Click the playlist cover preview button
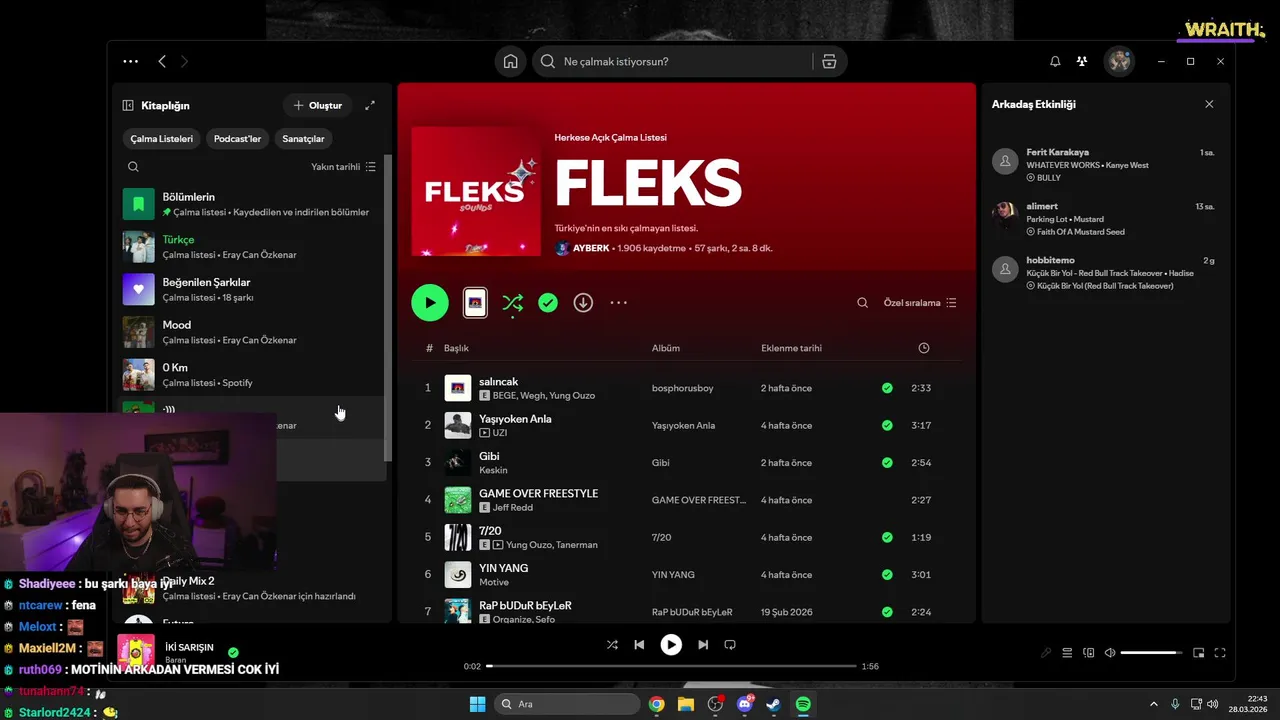 click(475, 303)
